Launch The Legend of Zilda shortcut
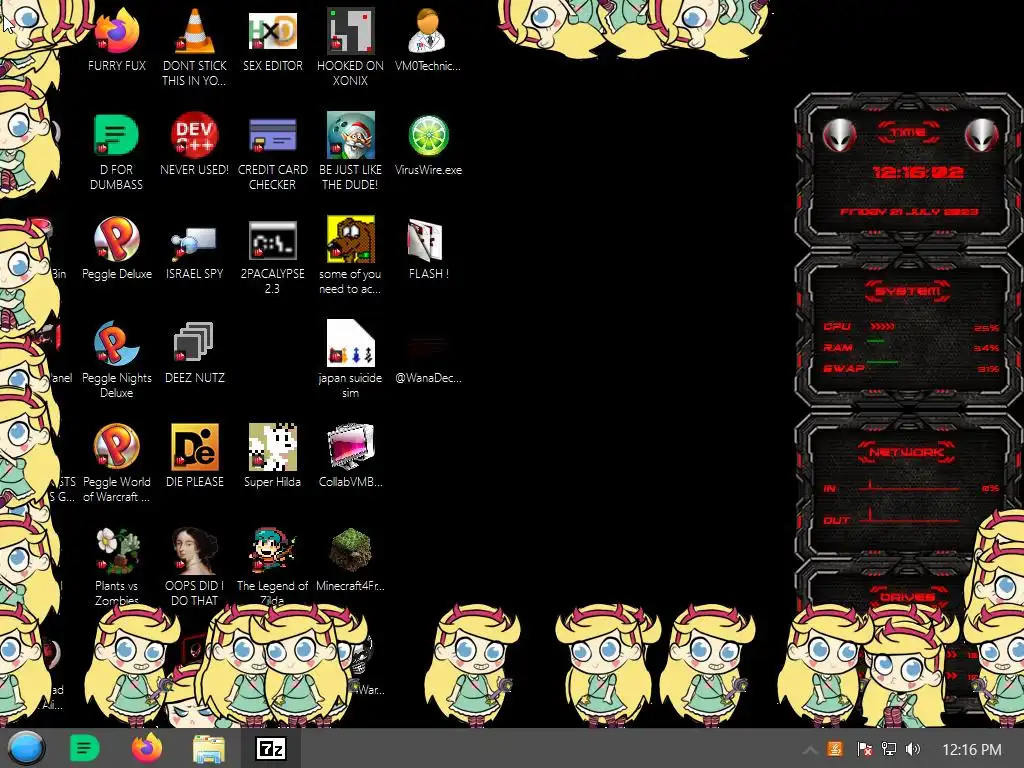The image size is (1024, 768). click(273, 551)
